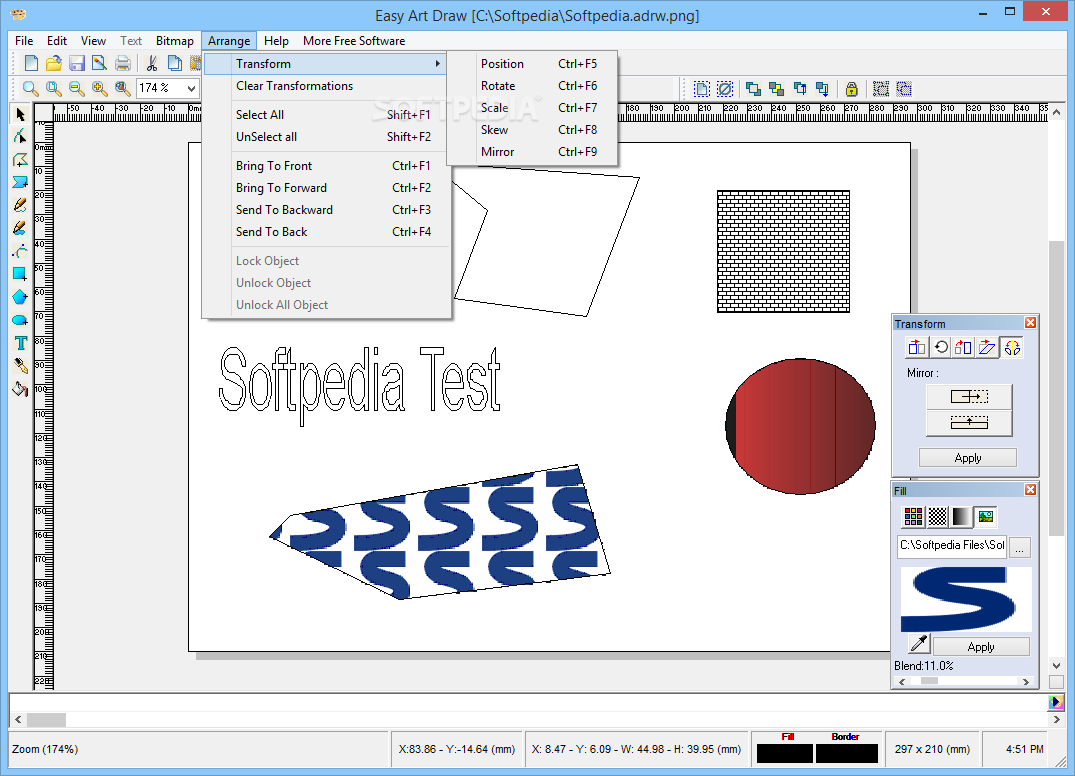Image resolution: width=1075 pixels, height=776 pixels.
Task: Click the horizontal mirror button
Action: click(969, 397)
